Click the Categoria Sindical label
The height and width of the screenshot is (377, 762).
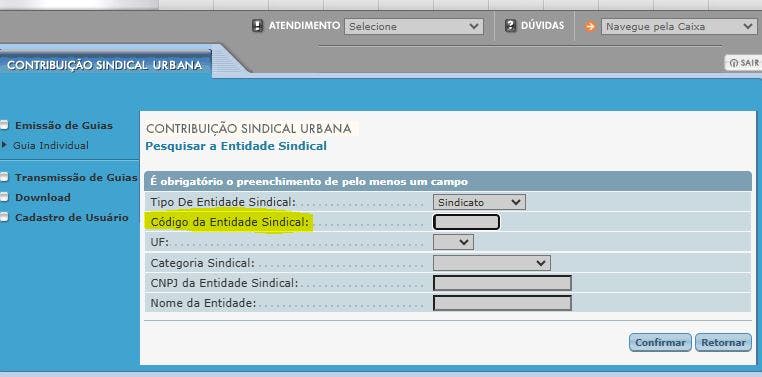202,263
